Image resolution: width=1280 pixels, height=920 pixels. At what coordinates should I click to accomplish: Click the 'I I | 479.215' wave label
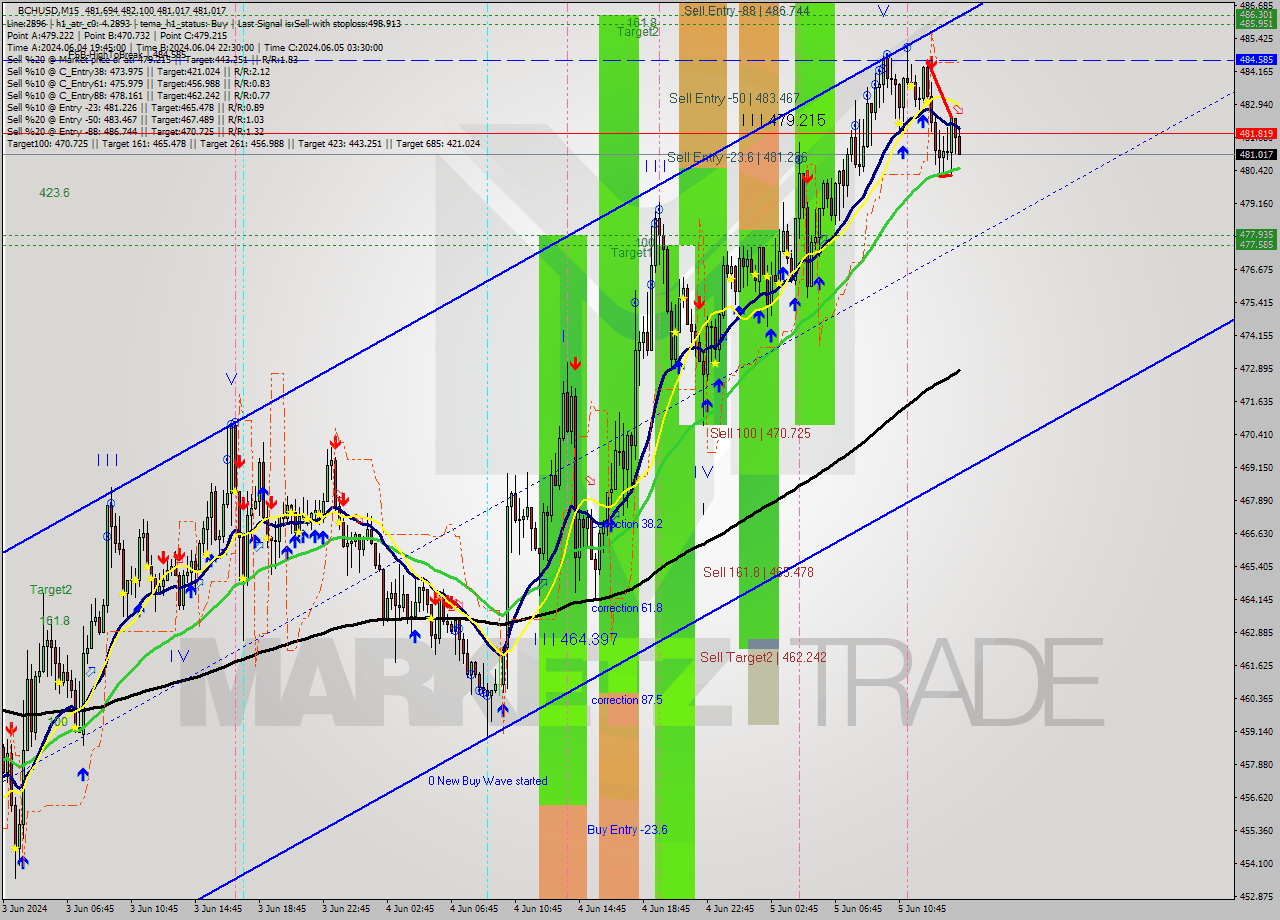783,120
